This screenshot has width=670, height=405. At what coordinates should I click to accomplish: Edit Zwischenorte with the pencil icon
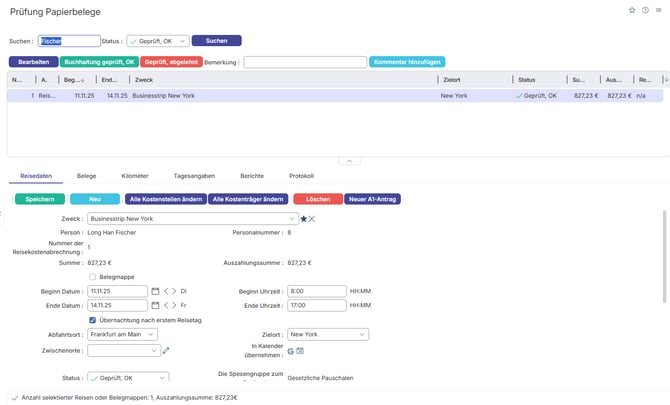[167, 350]
